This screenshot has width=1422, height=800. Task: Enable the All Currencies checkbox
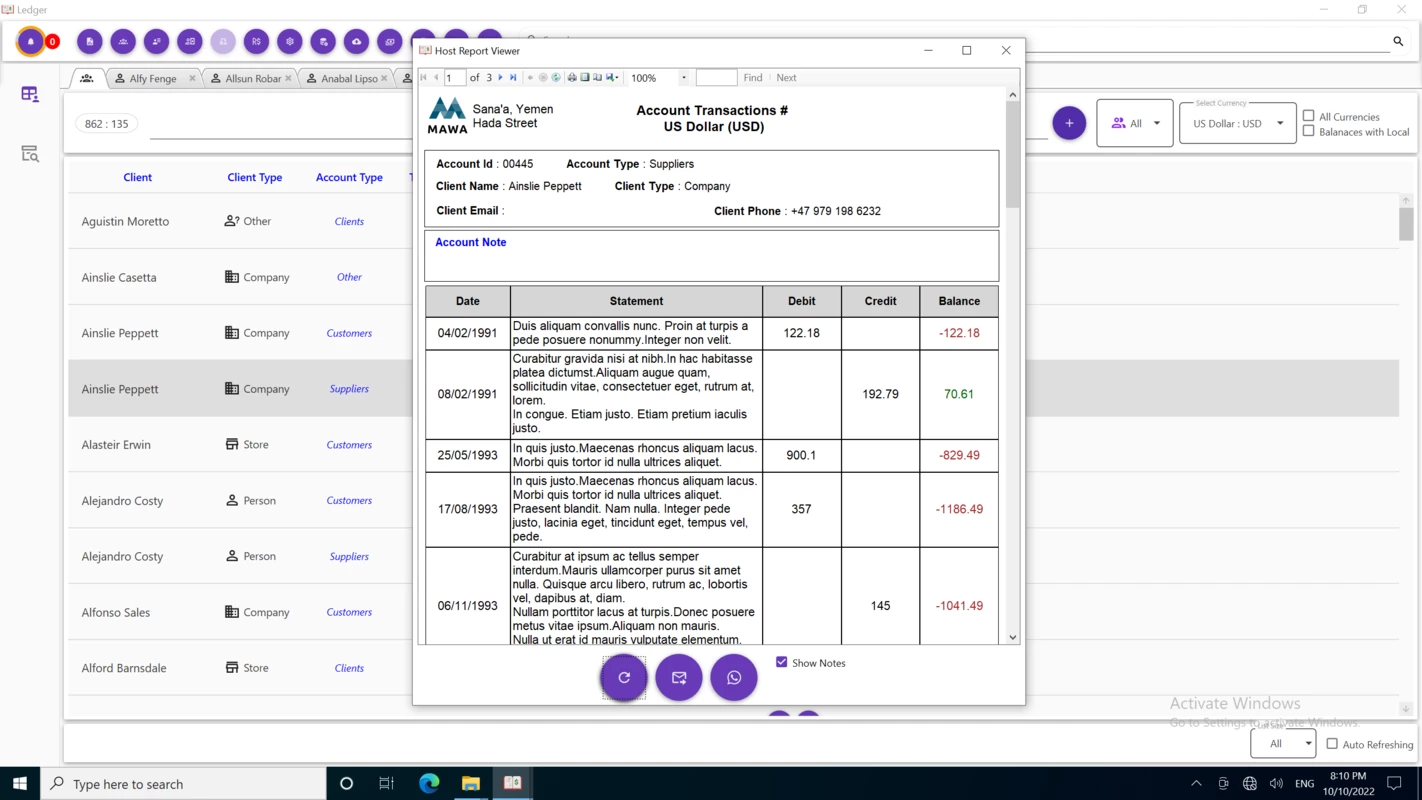click(x=1308, y=116)
